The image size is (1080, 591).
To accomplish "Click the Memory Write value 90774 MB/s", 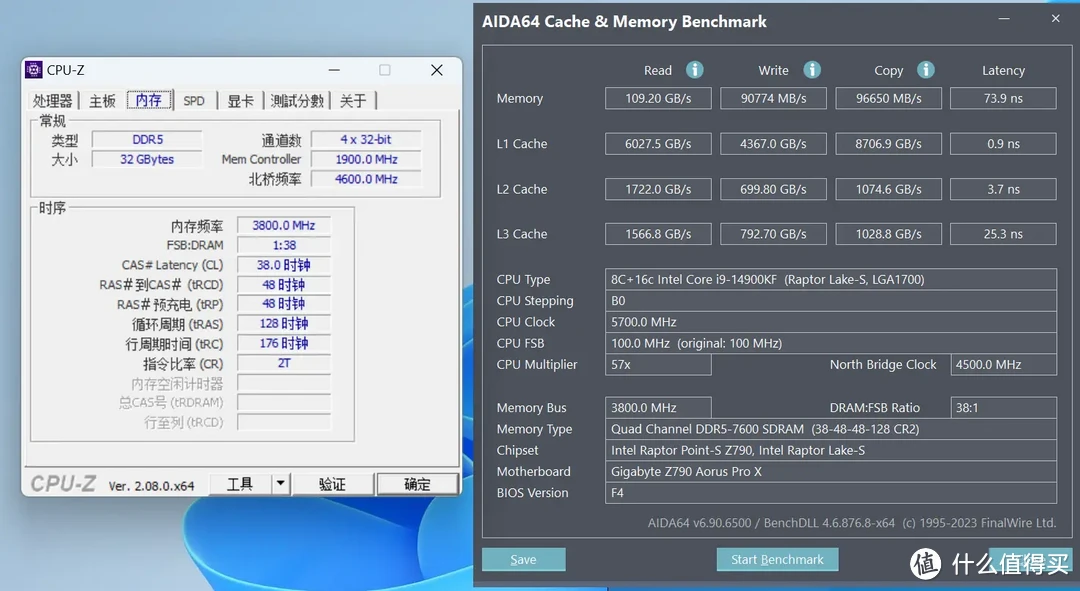I will coord(773,98).
